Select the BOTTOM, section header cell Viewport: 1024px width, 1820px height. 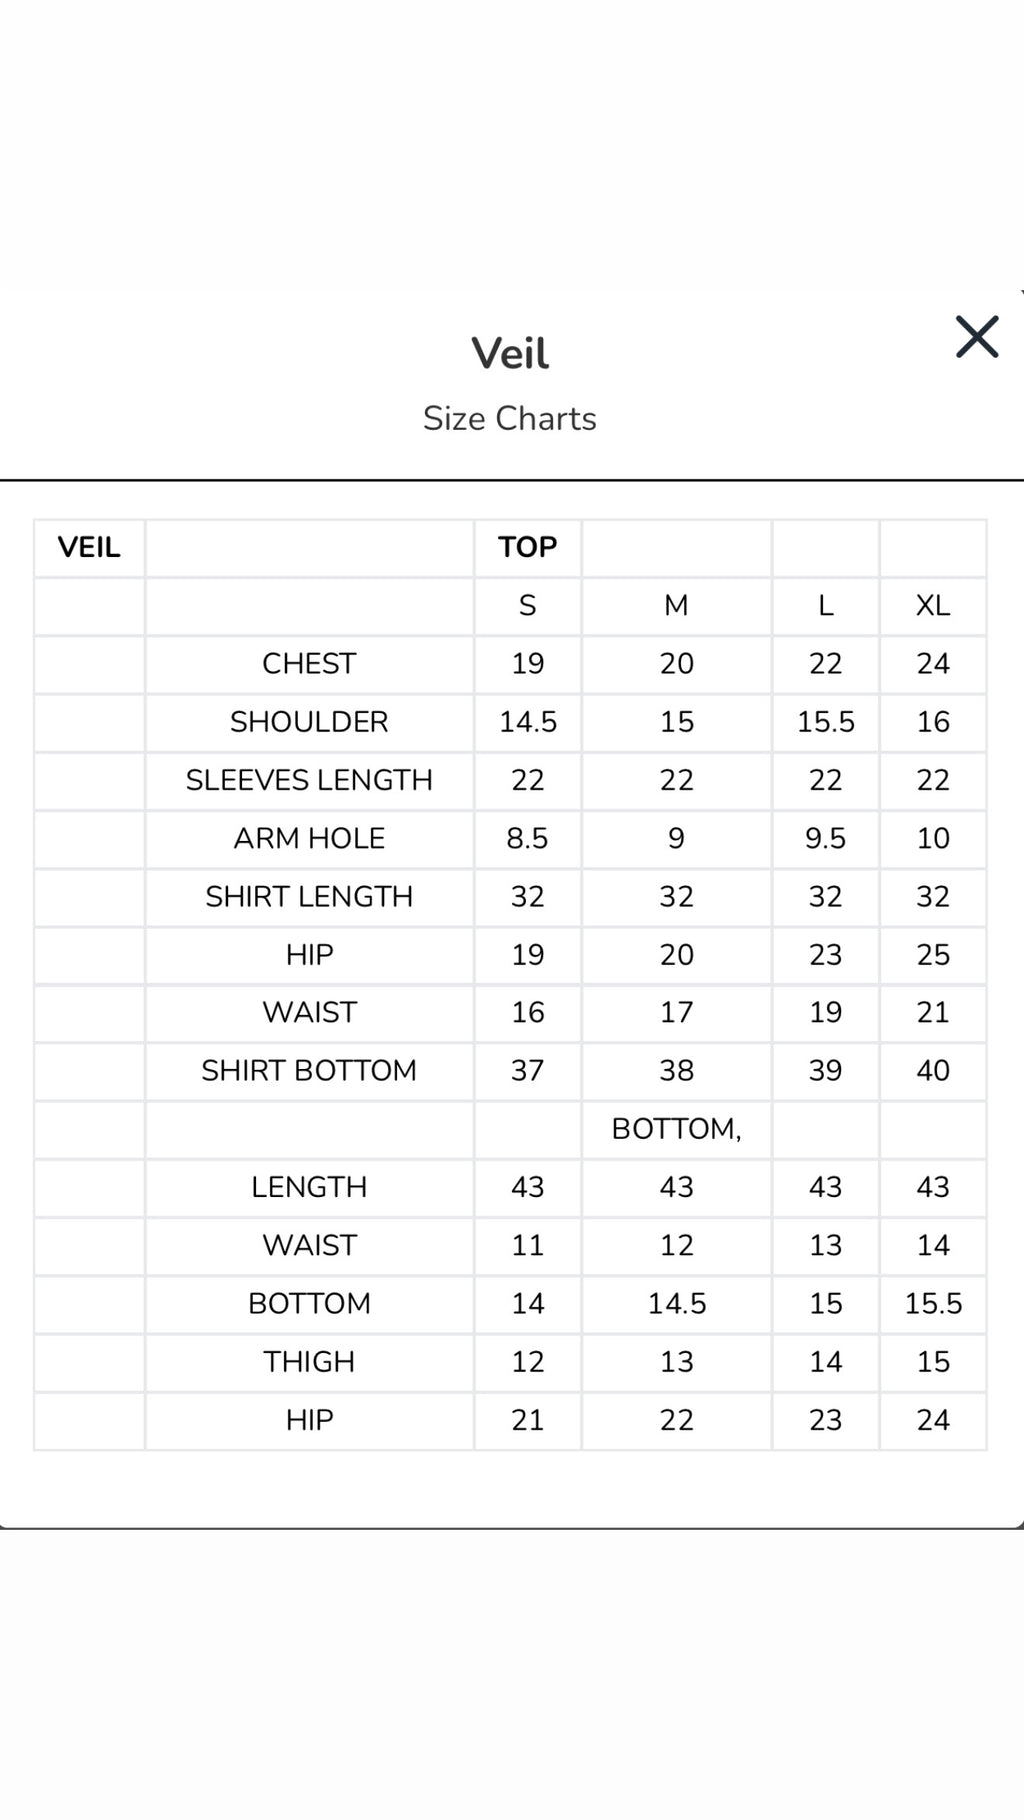(x=677, y=1128)
